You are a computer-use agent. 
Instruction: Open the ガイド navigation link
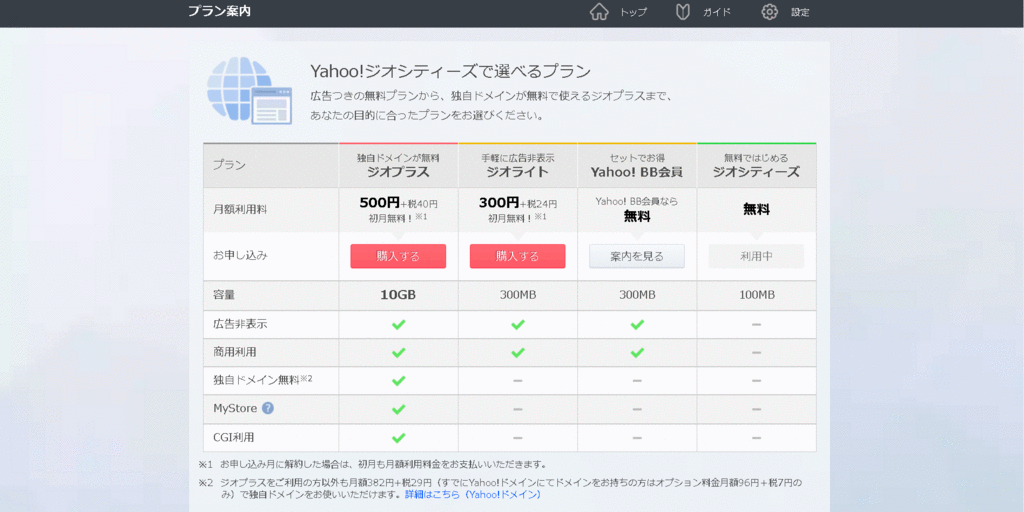tap(716, 12)
